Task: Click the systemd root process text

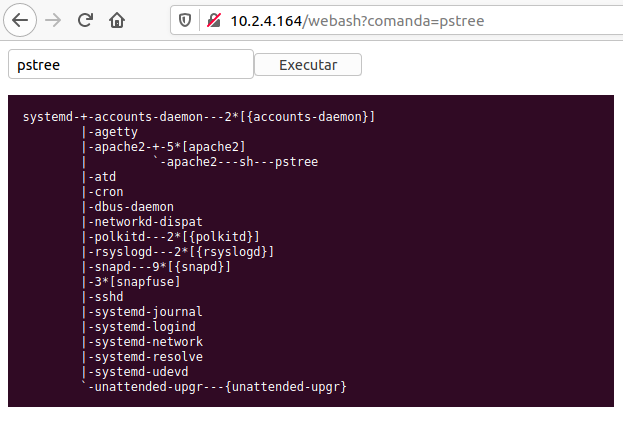Action: click(48, 117)
